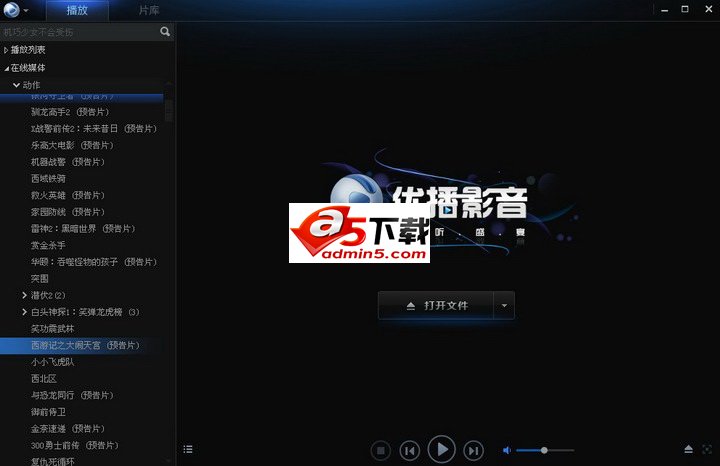
Task: Click the eject icon at bottom right
Action: click(688, 449)
